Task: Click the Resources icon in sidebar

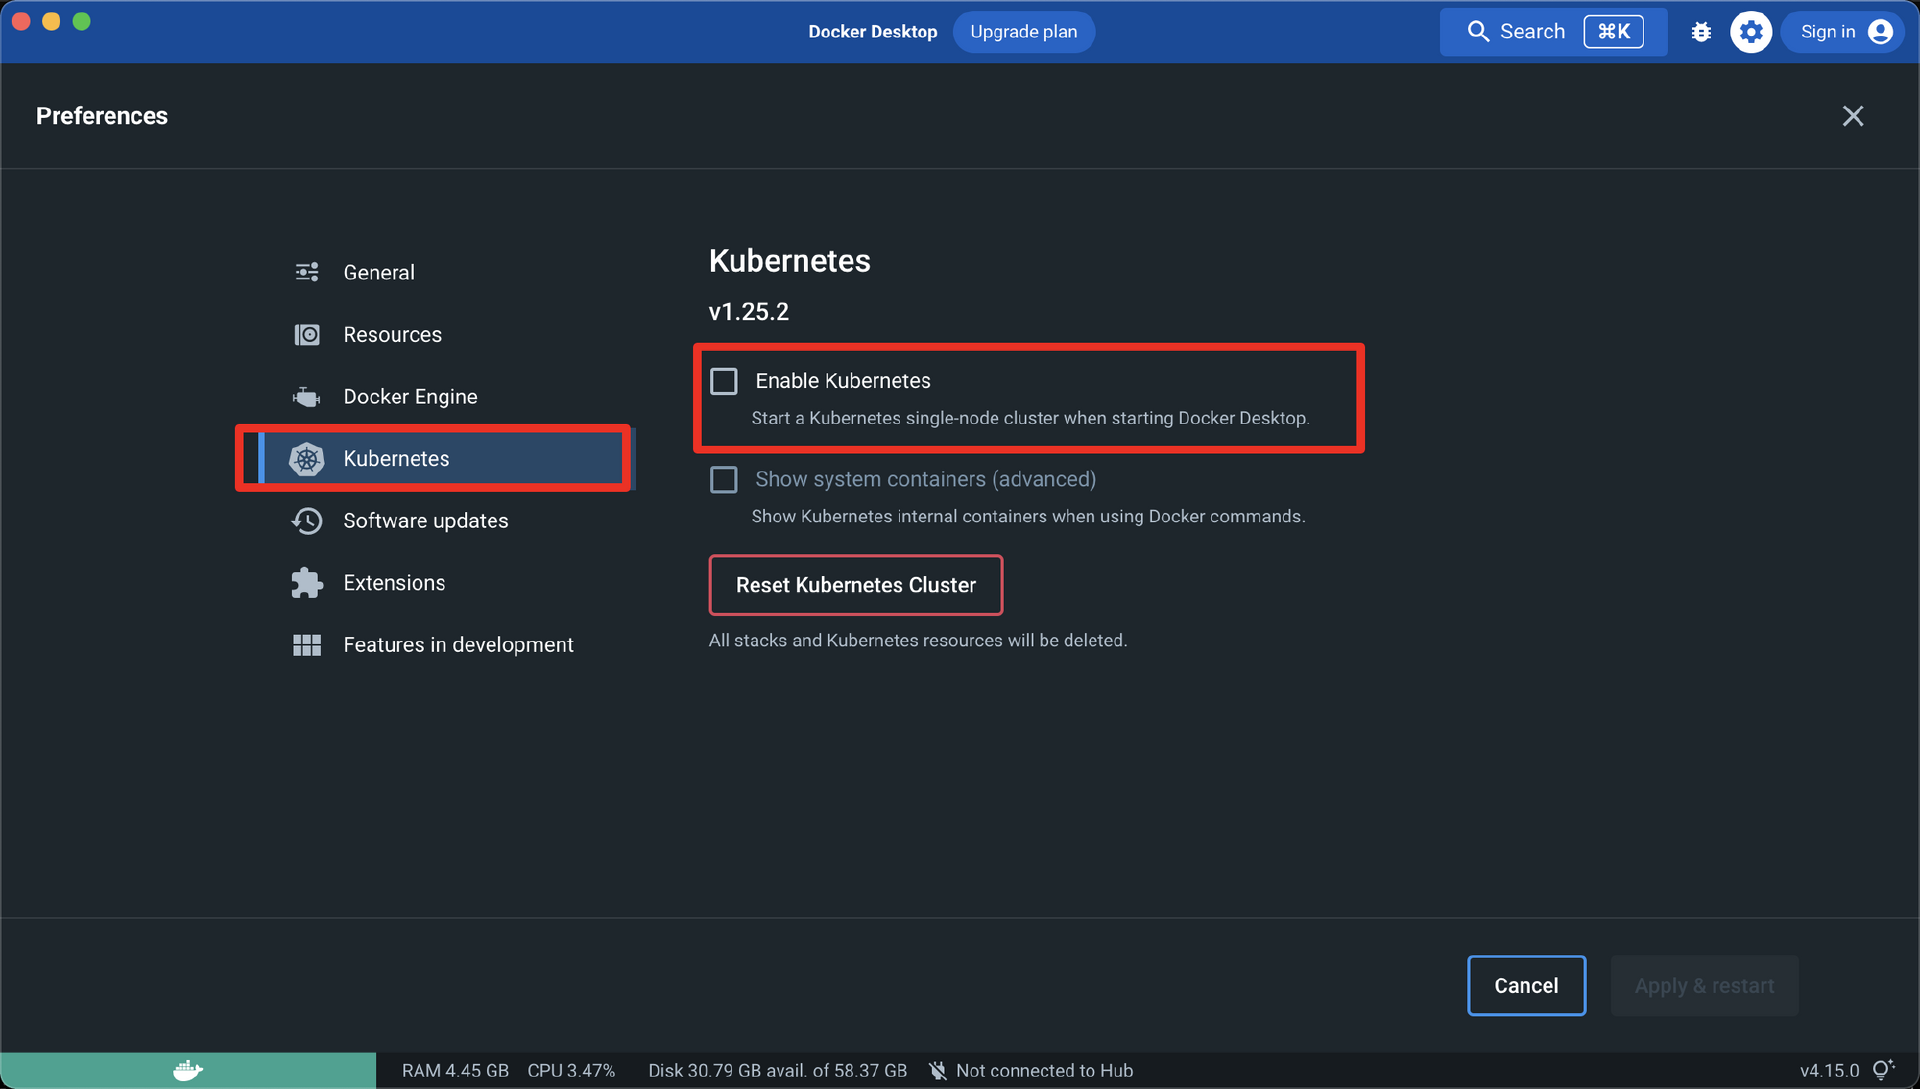Action: point(306,334)
